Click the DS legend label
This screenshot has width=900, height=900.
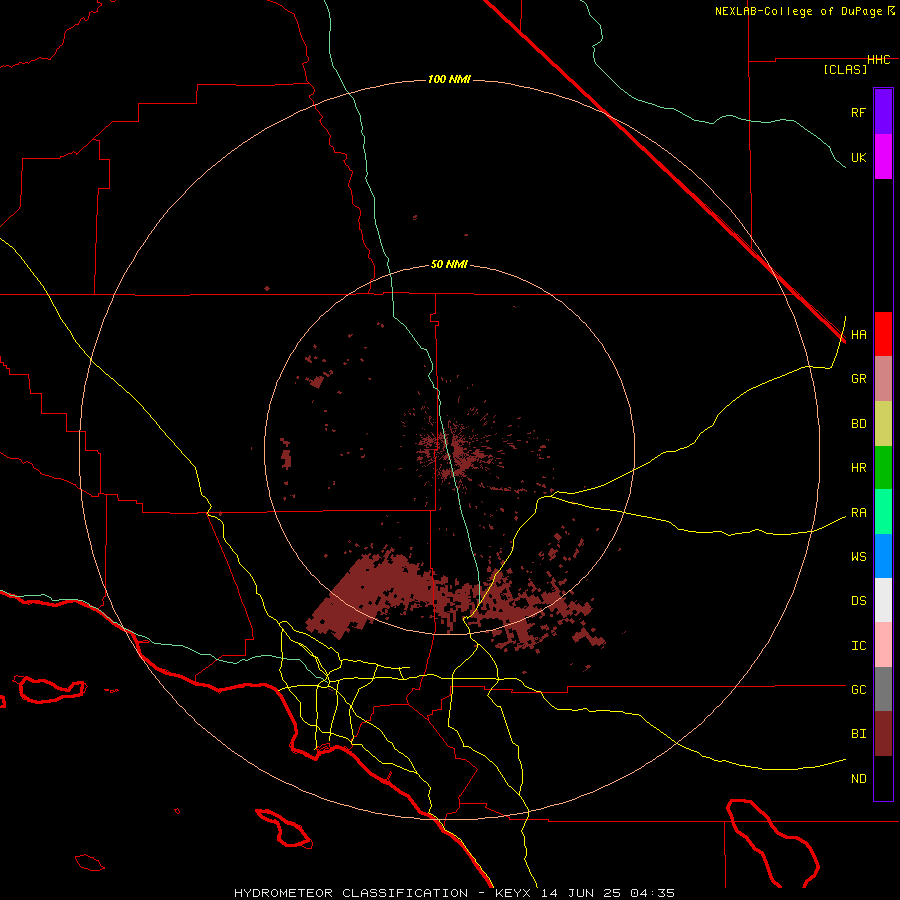tap(859, 600)
